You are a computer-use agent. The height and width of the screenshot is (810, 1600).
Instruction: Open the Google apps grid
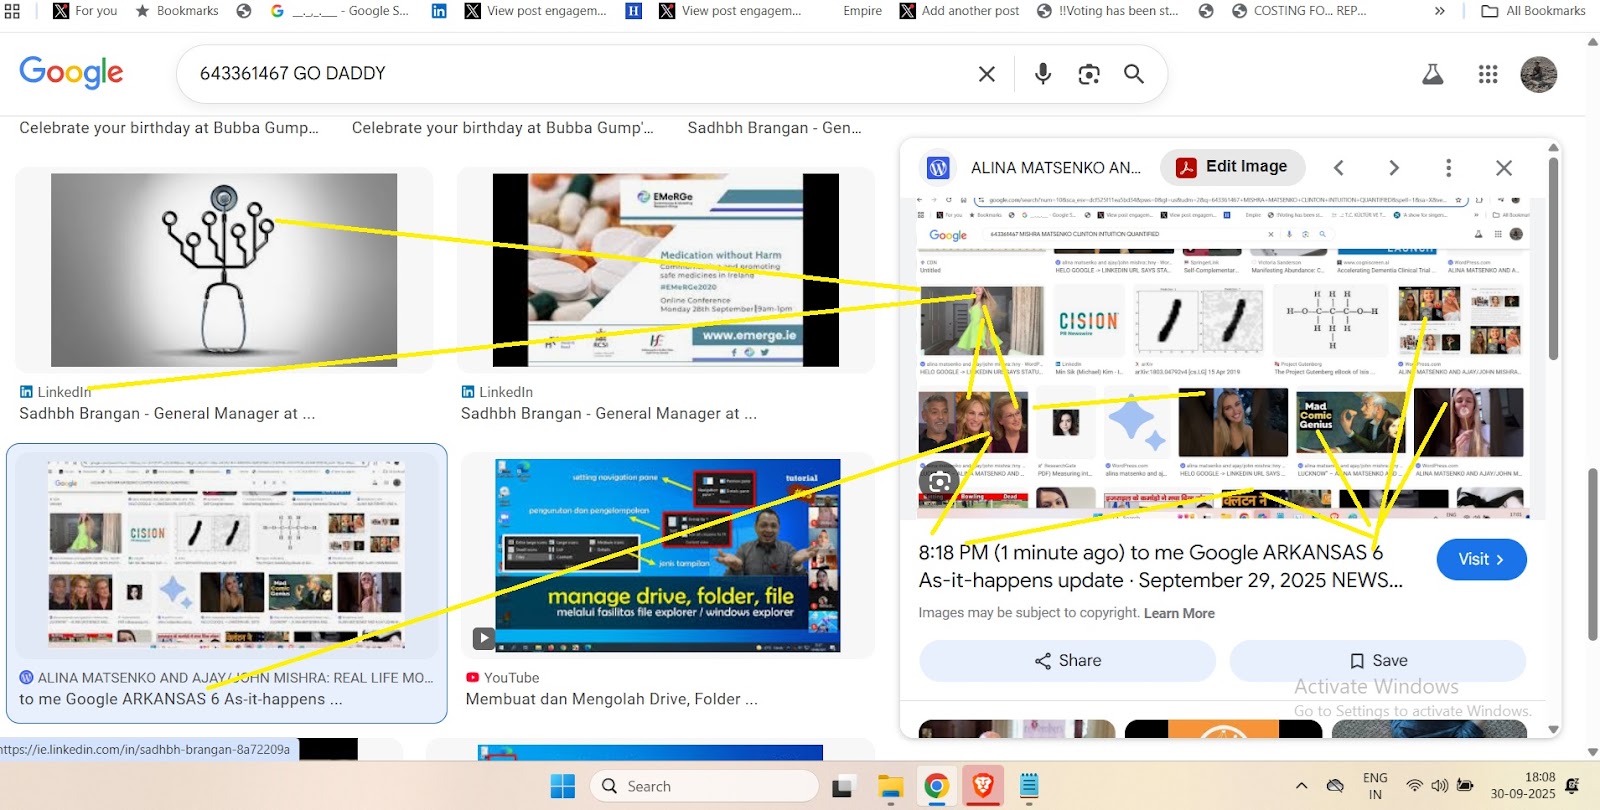(x=1487, y=74)
